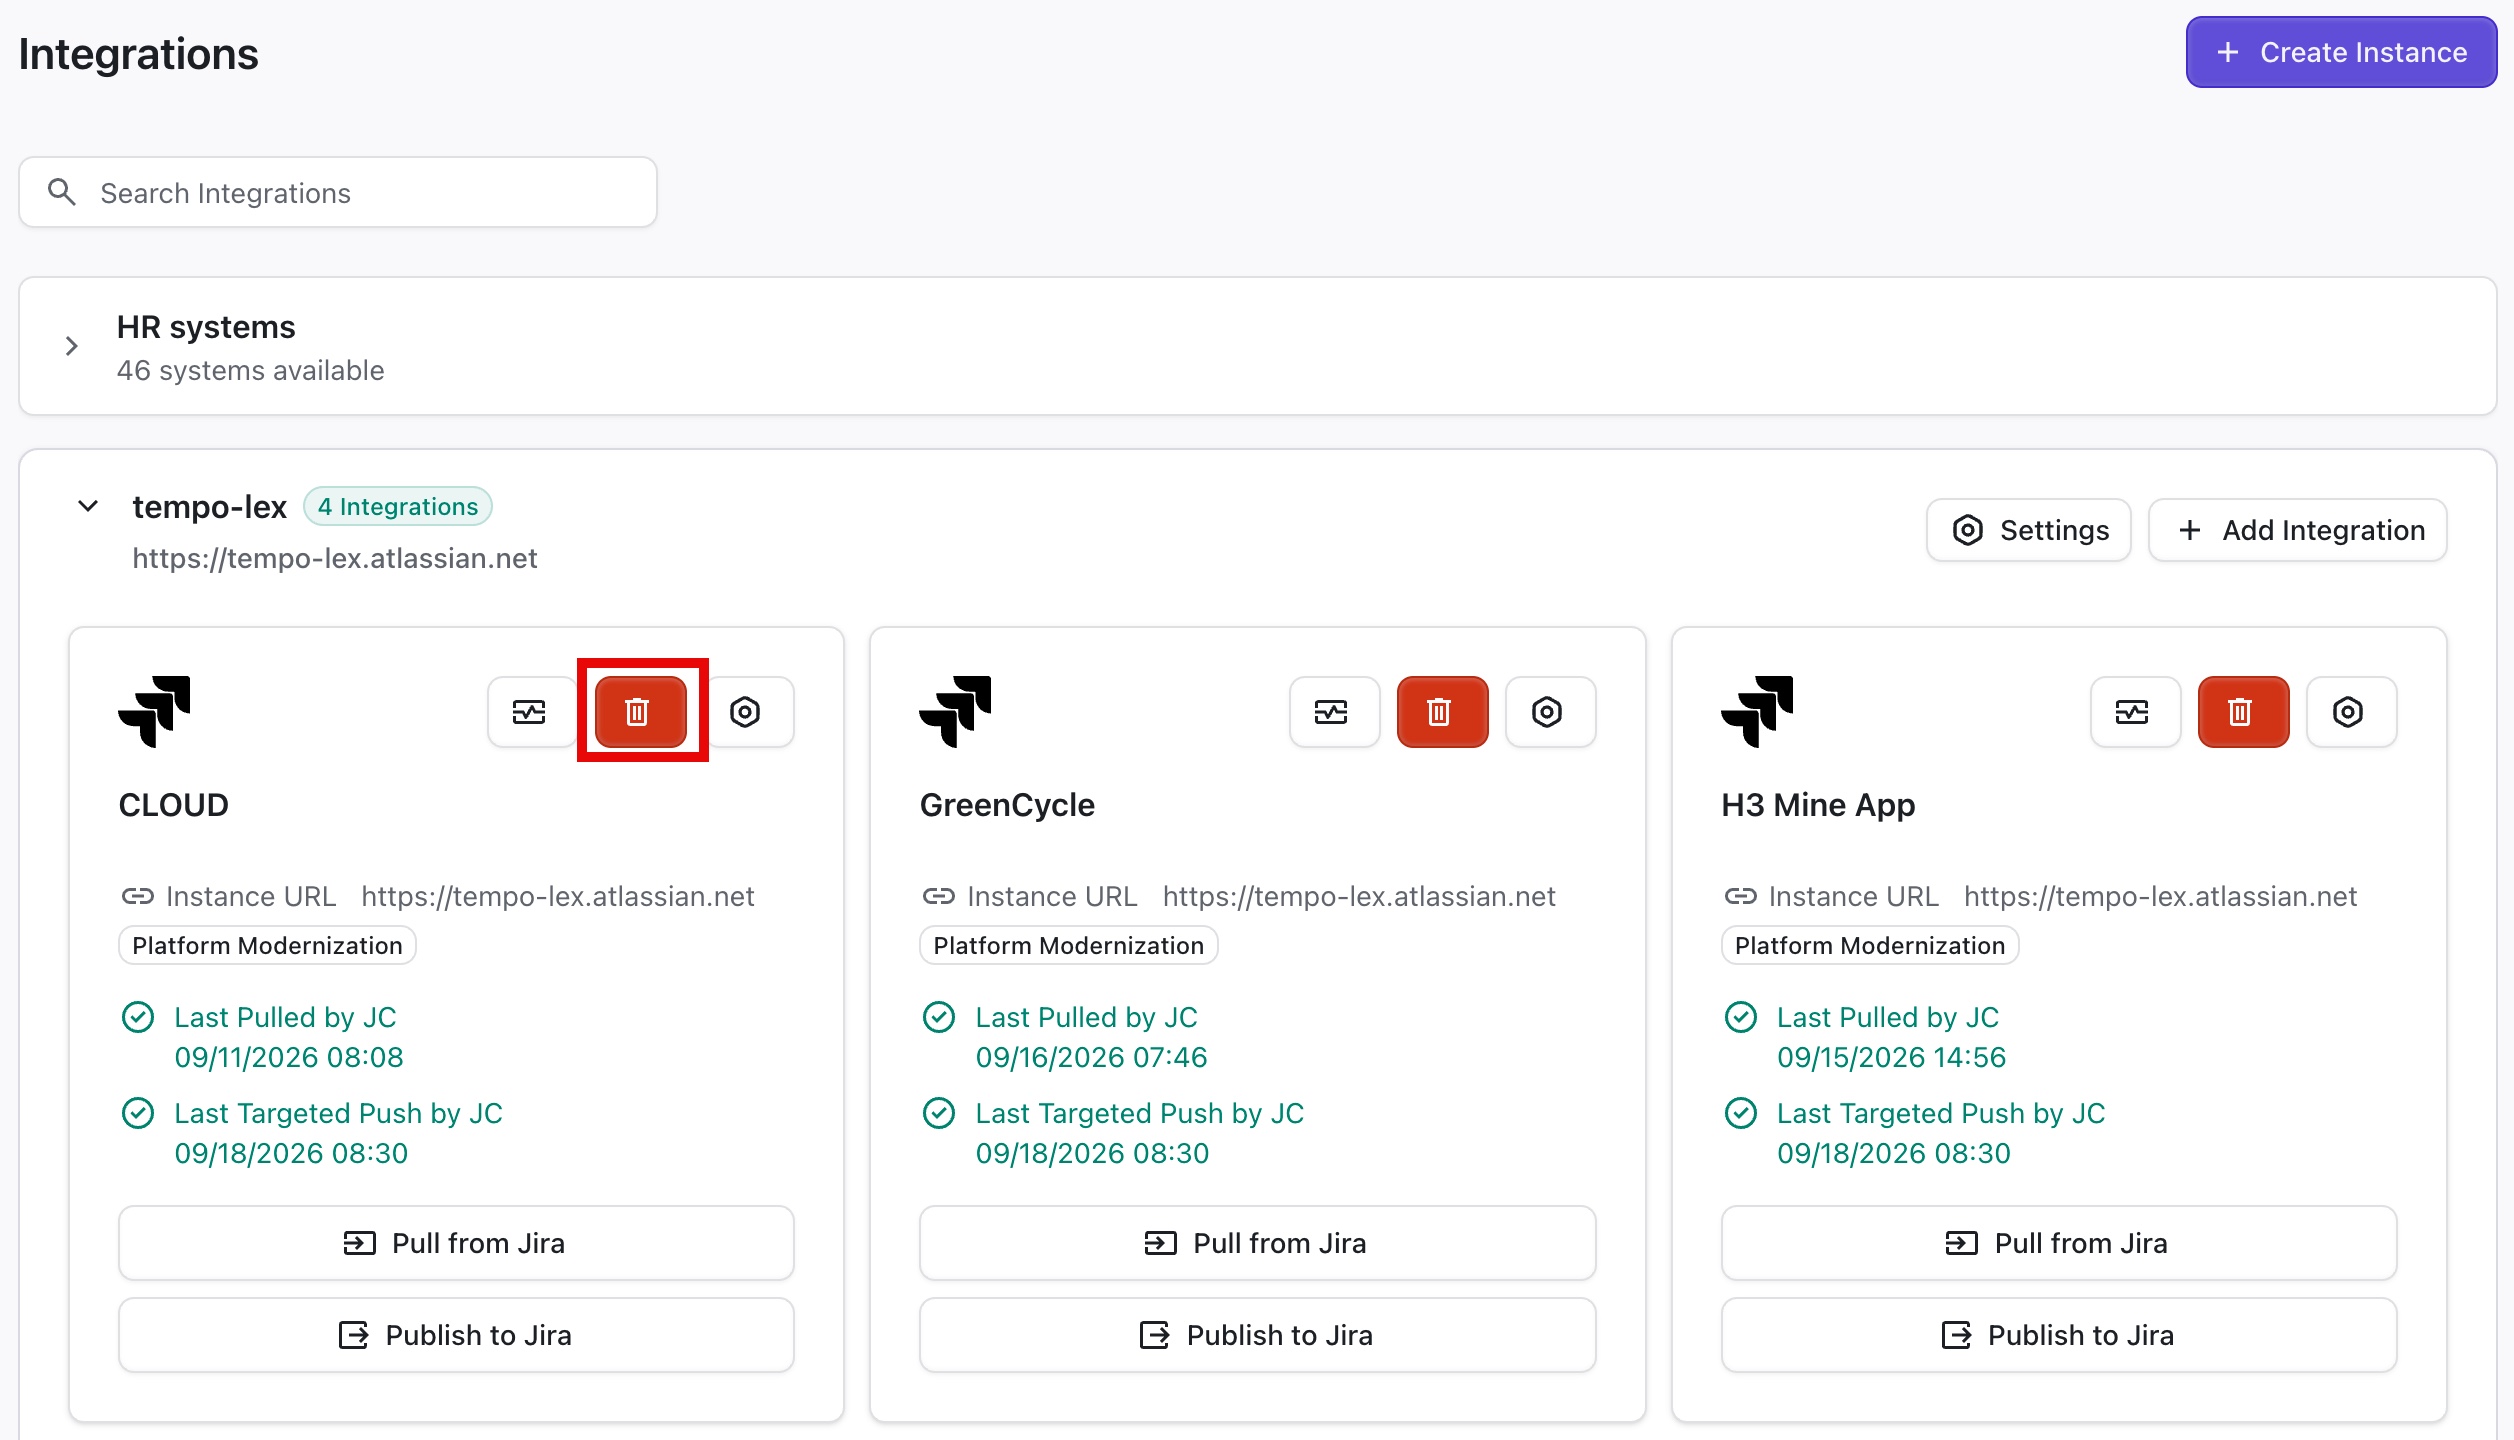Click link icon beside CLOUD Instance URL
This screenshot has height=1440, width=2514.
point(138,896)
